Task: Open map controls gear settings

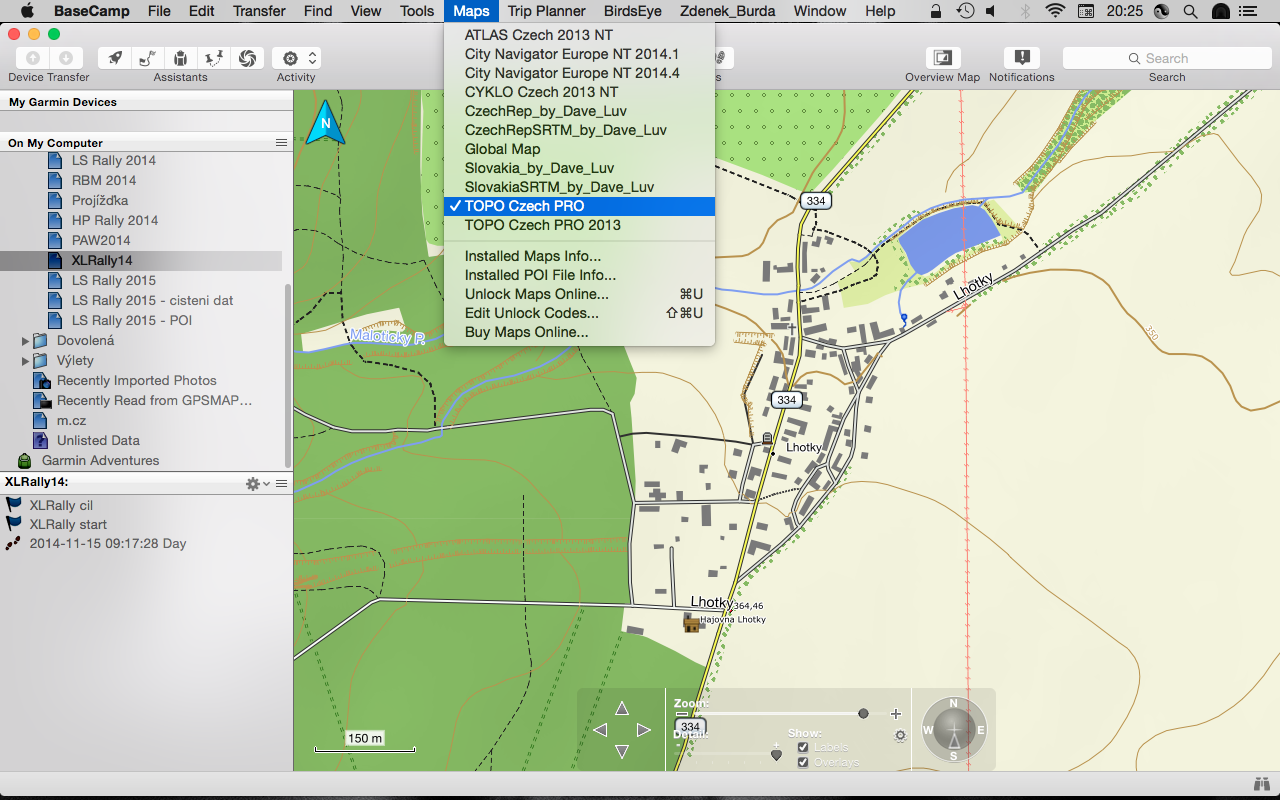Action: pos(900,735)
